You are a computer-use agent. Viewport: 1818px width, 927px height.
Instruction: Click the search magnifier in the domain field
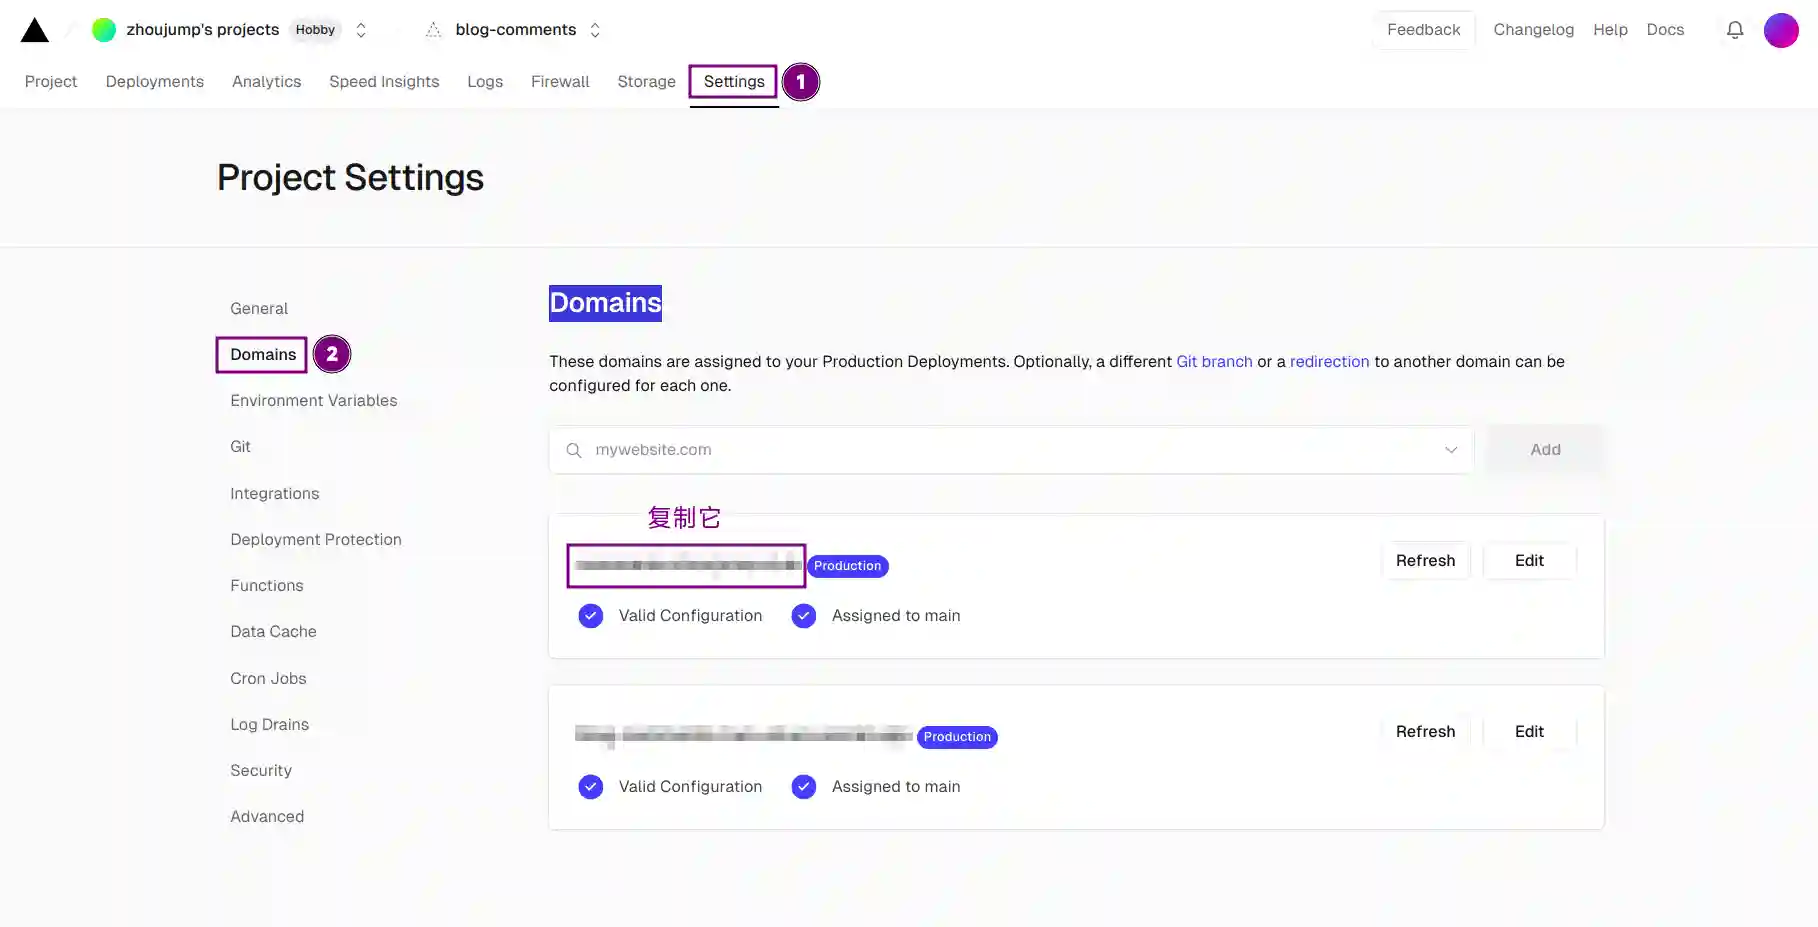573,450
